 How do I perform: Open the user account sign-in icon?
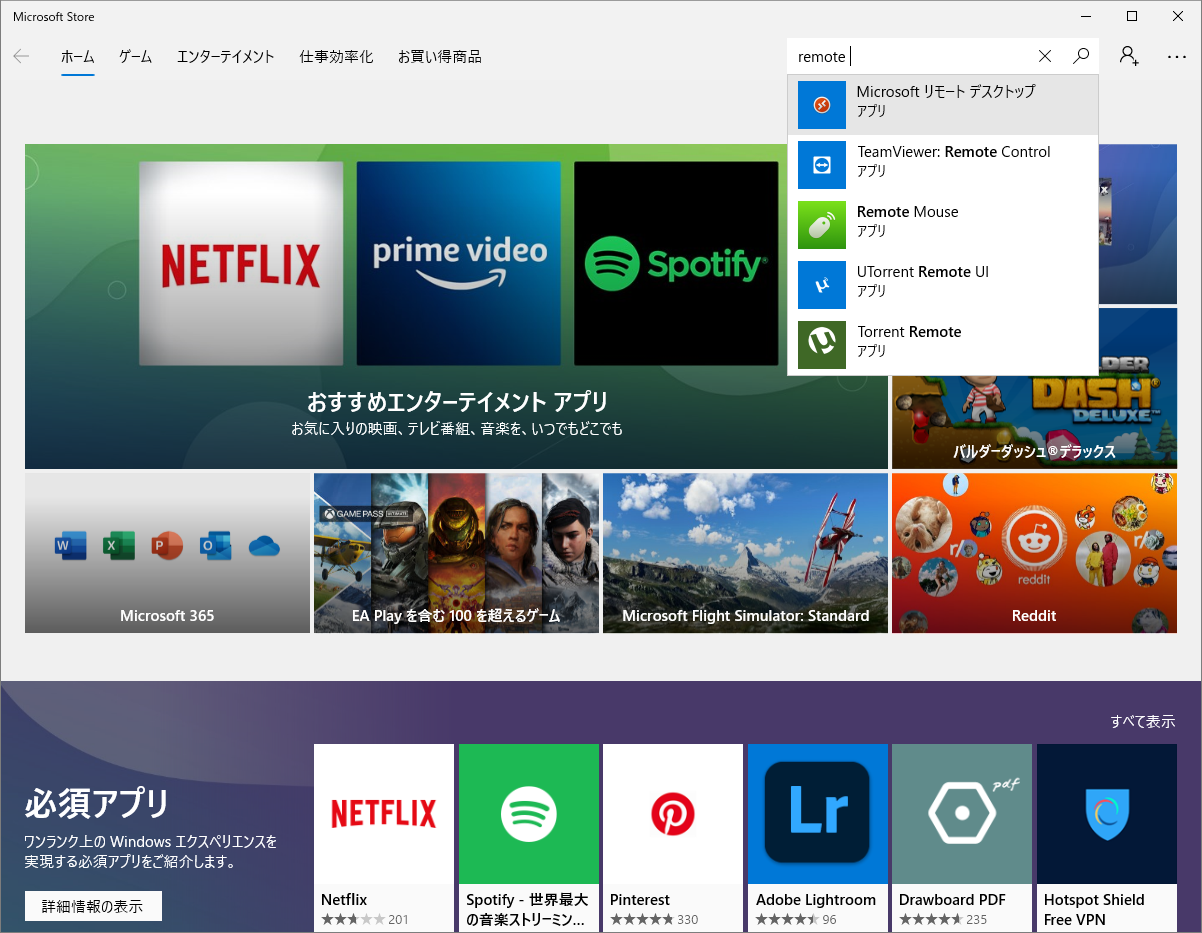point(1129,57)
